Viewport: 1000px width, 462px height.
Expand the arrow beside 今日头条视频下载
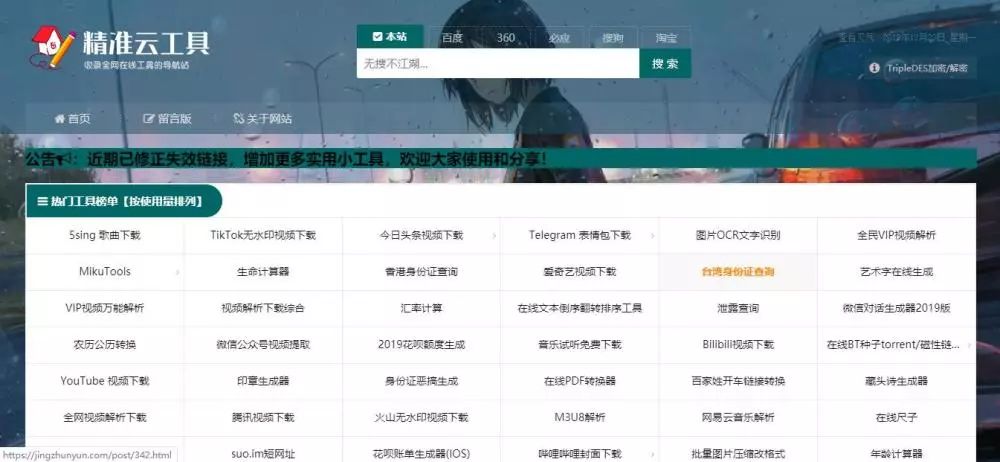click(494, 235)
